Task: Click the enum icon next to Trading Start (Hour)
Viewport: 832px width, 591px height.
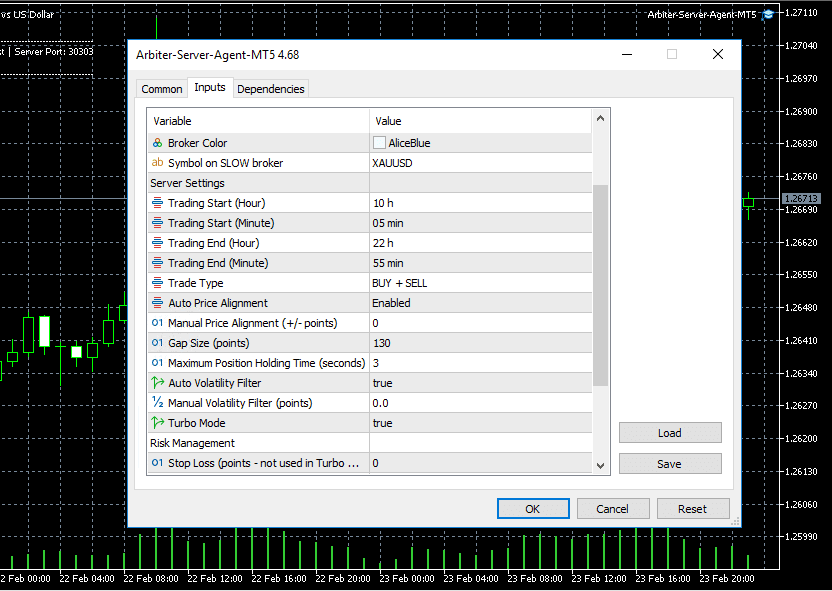Action: 158,203
